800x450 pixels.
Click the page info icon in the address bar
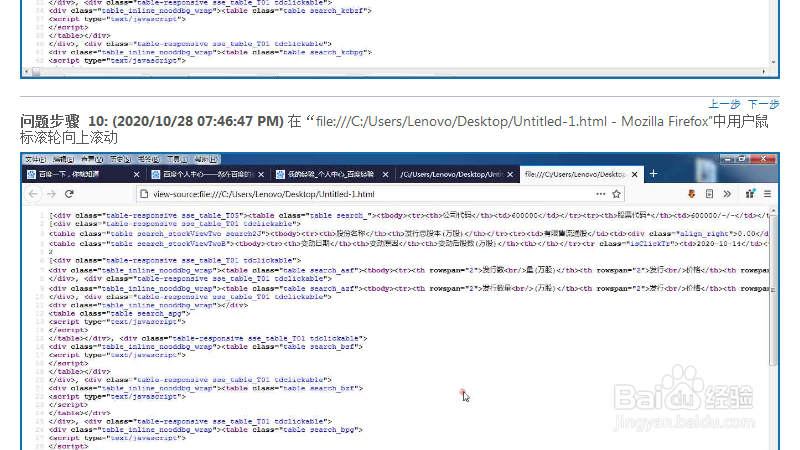[x=144, y=194]
